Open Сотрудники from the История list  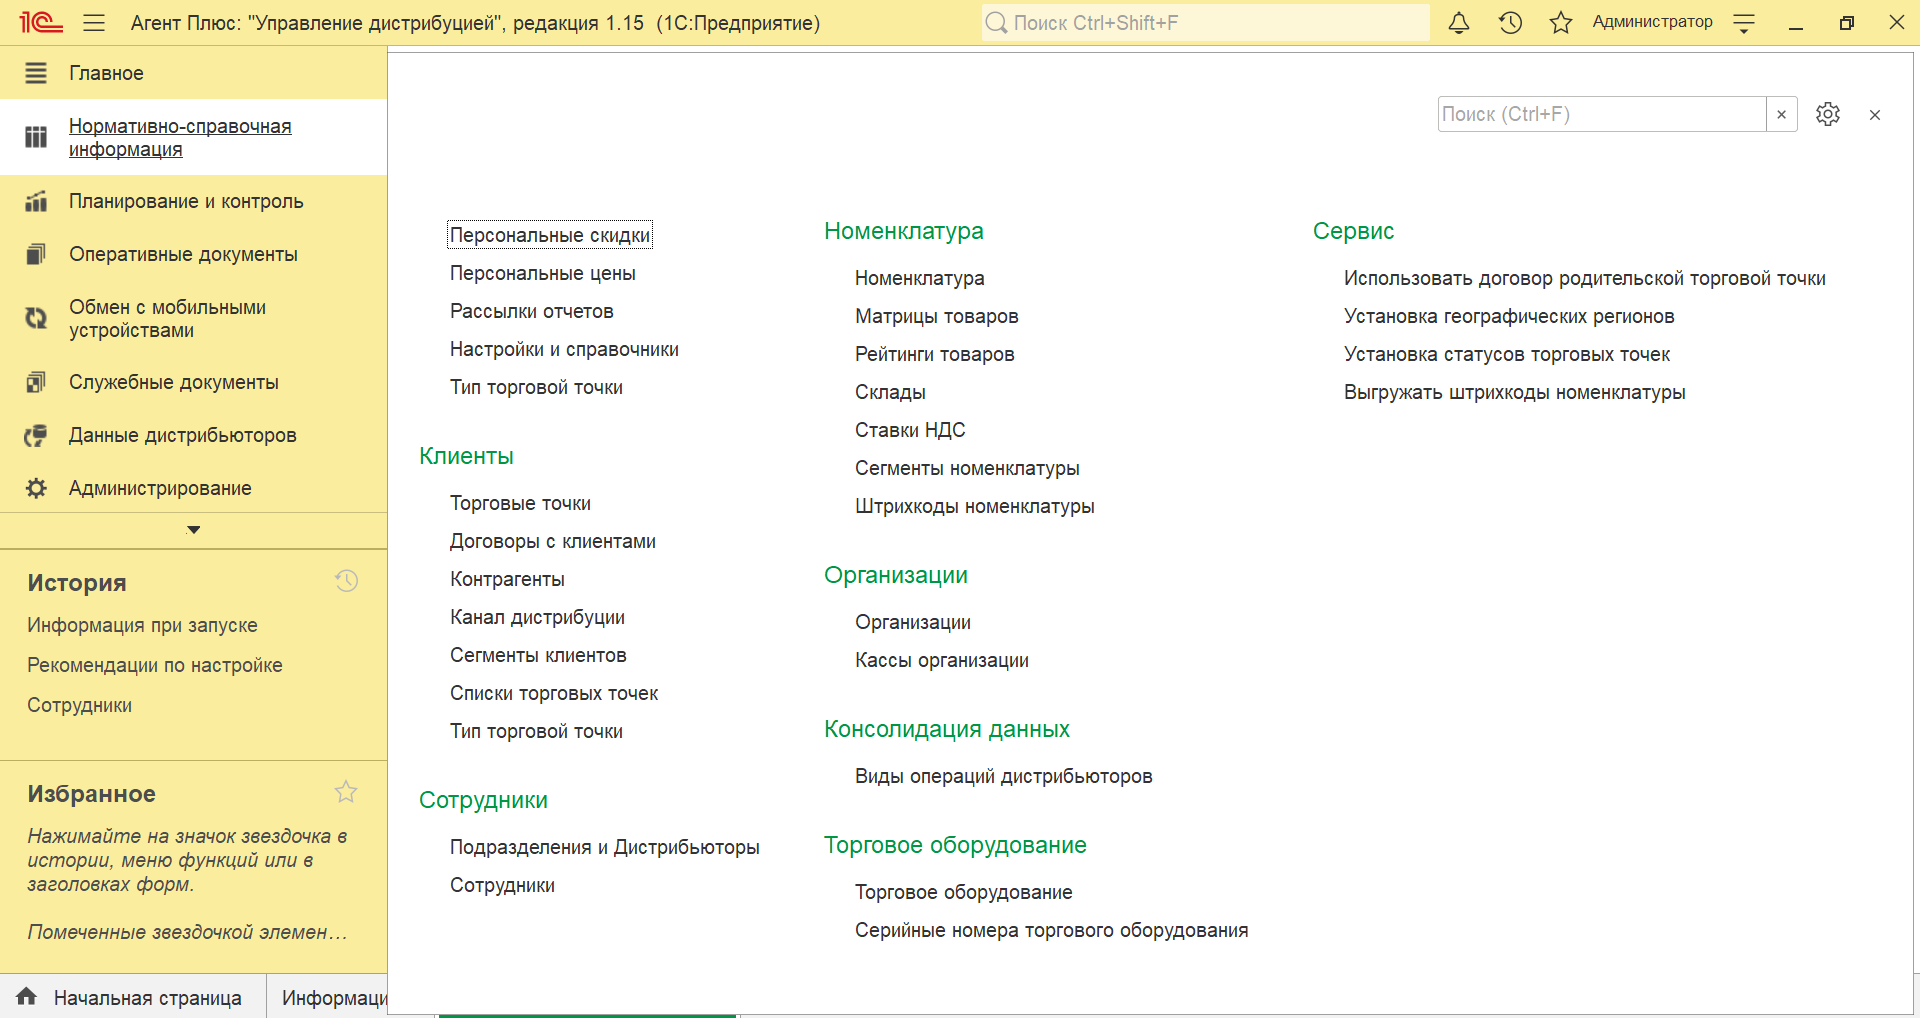[80, 705]
